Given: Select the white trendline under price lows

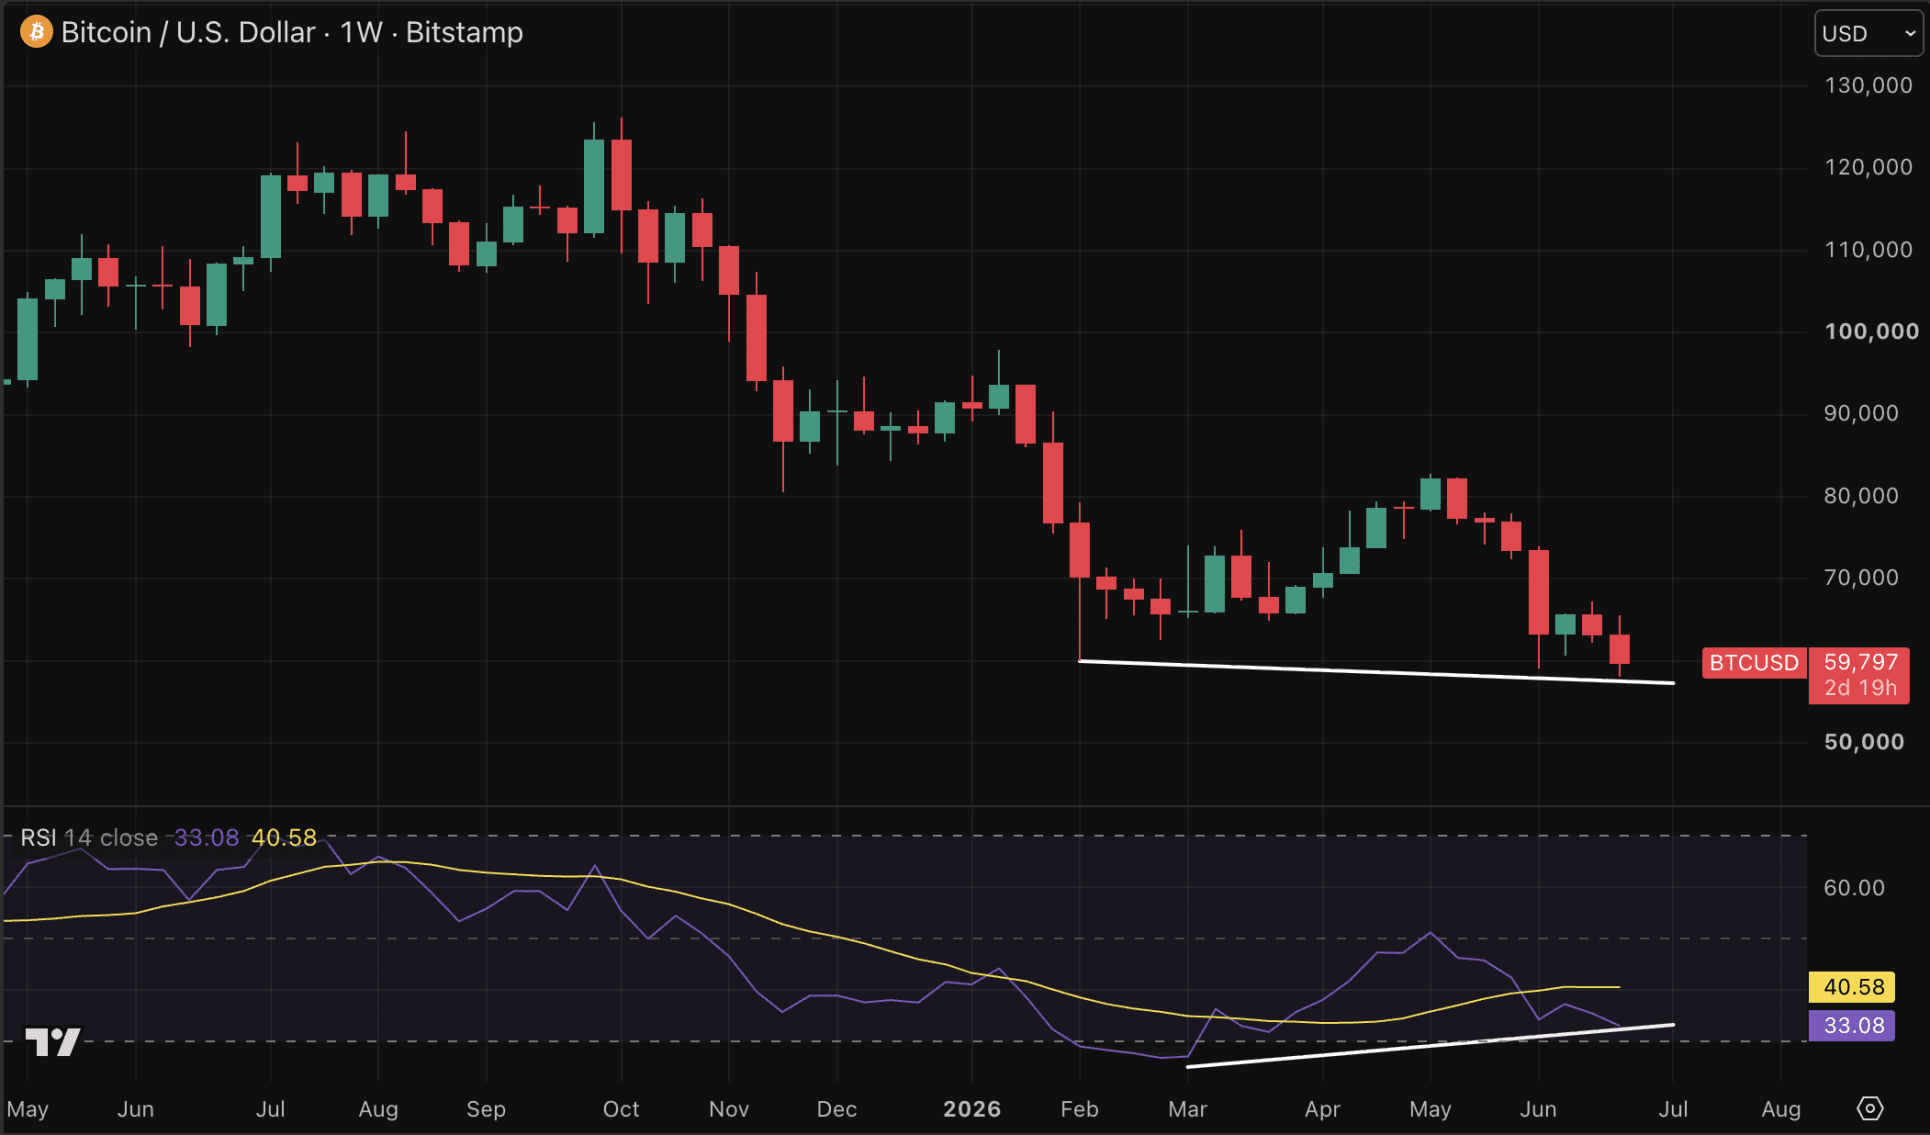Looking at the screenshot, I should [x=1376, y=672].
